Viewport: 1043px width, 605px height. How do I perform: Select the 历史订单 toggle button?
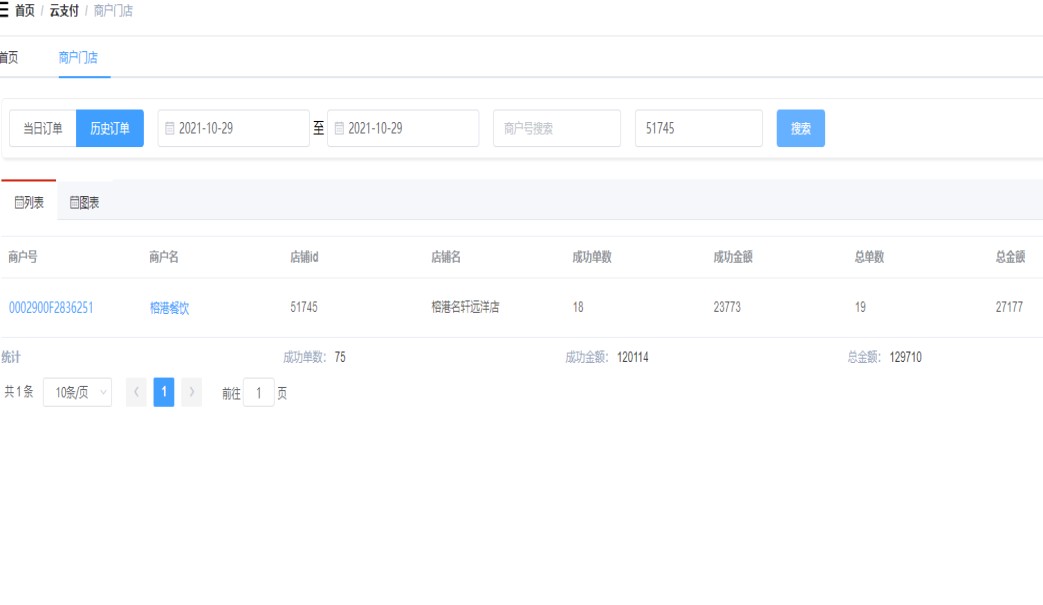pos(110,128)
